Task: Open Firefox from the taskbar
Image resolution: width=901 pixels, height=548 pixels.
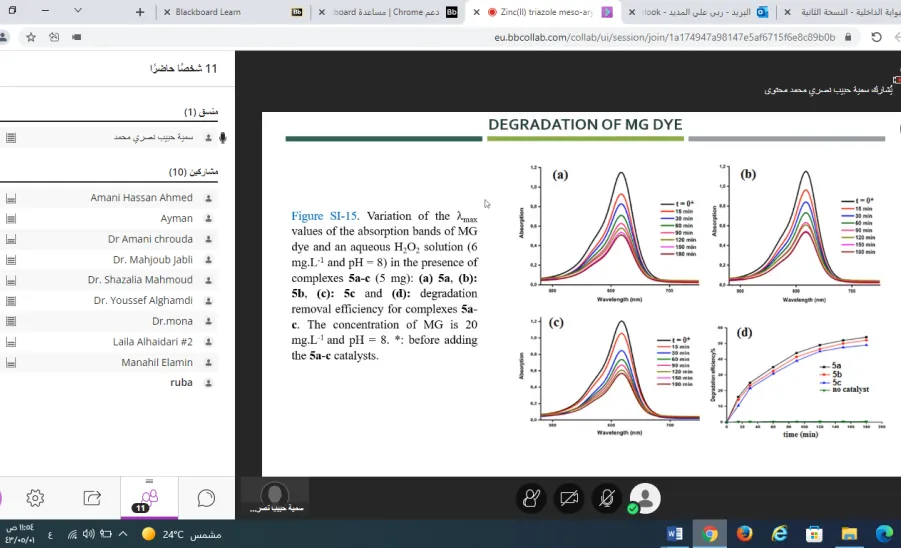Action: [745, 534]
